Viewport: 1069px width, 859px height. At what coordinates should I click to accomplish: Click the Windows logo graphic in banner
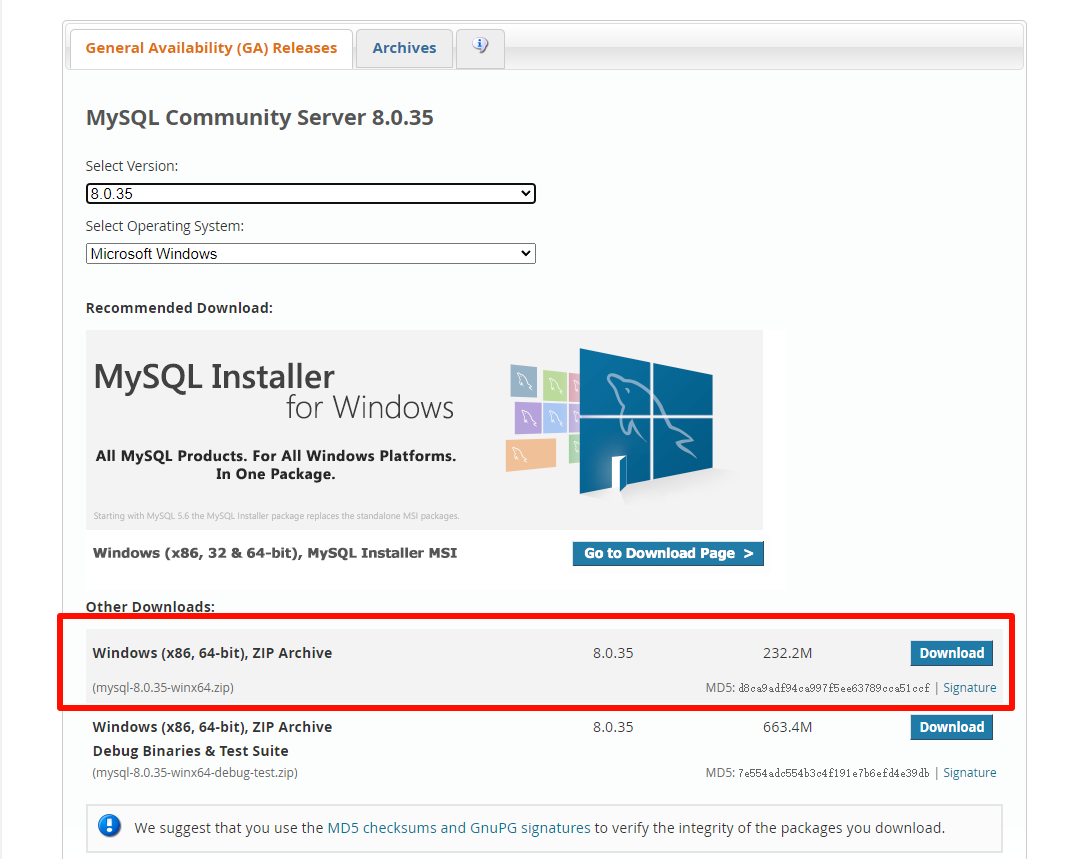click(646, 421)
